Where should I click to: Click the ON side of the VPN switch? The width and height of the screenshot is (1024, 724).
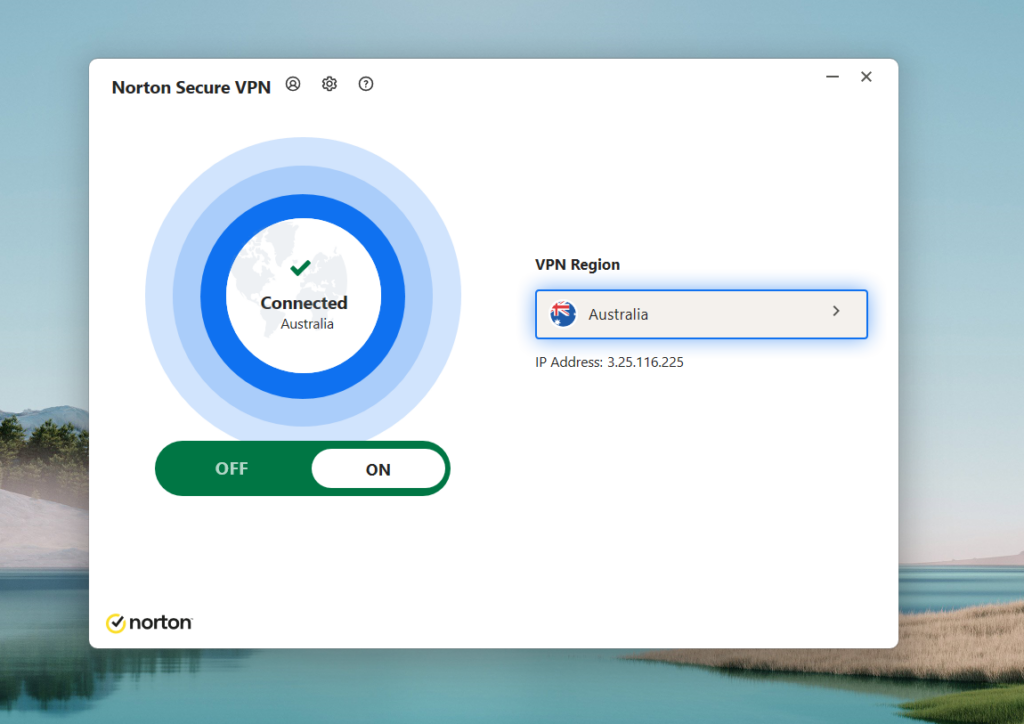(379, 468)
